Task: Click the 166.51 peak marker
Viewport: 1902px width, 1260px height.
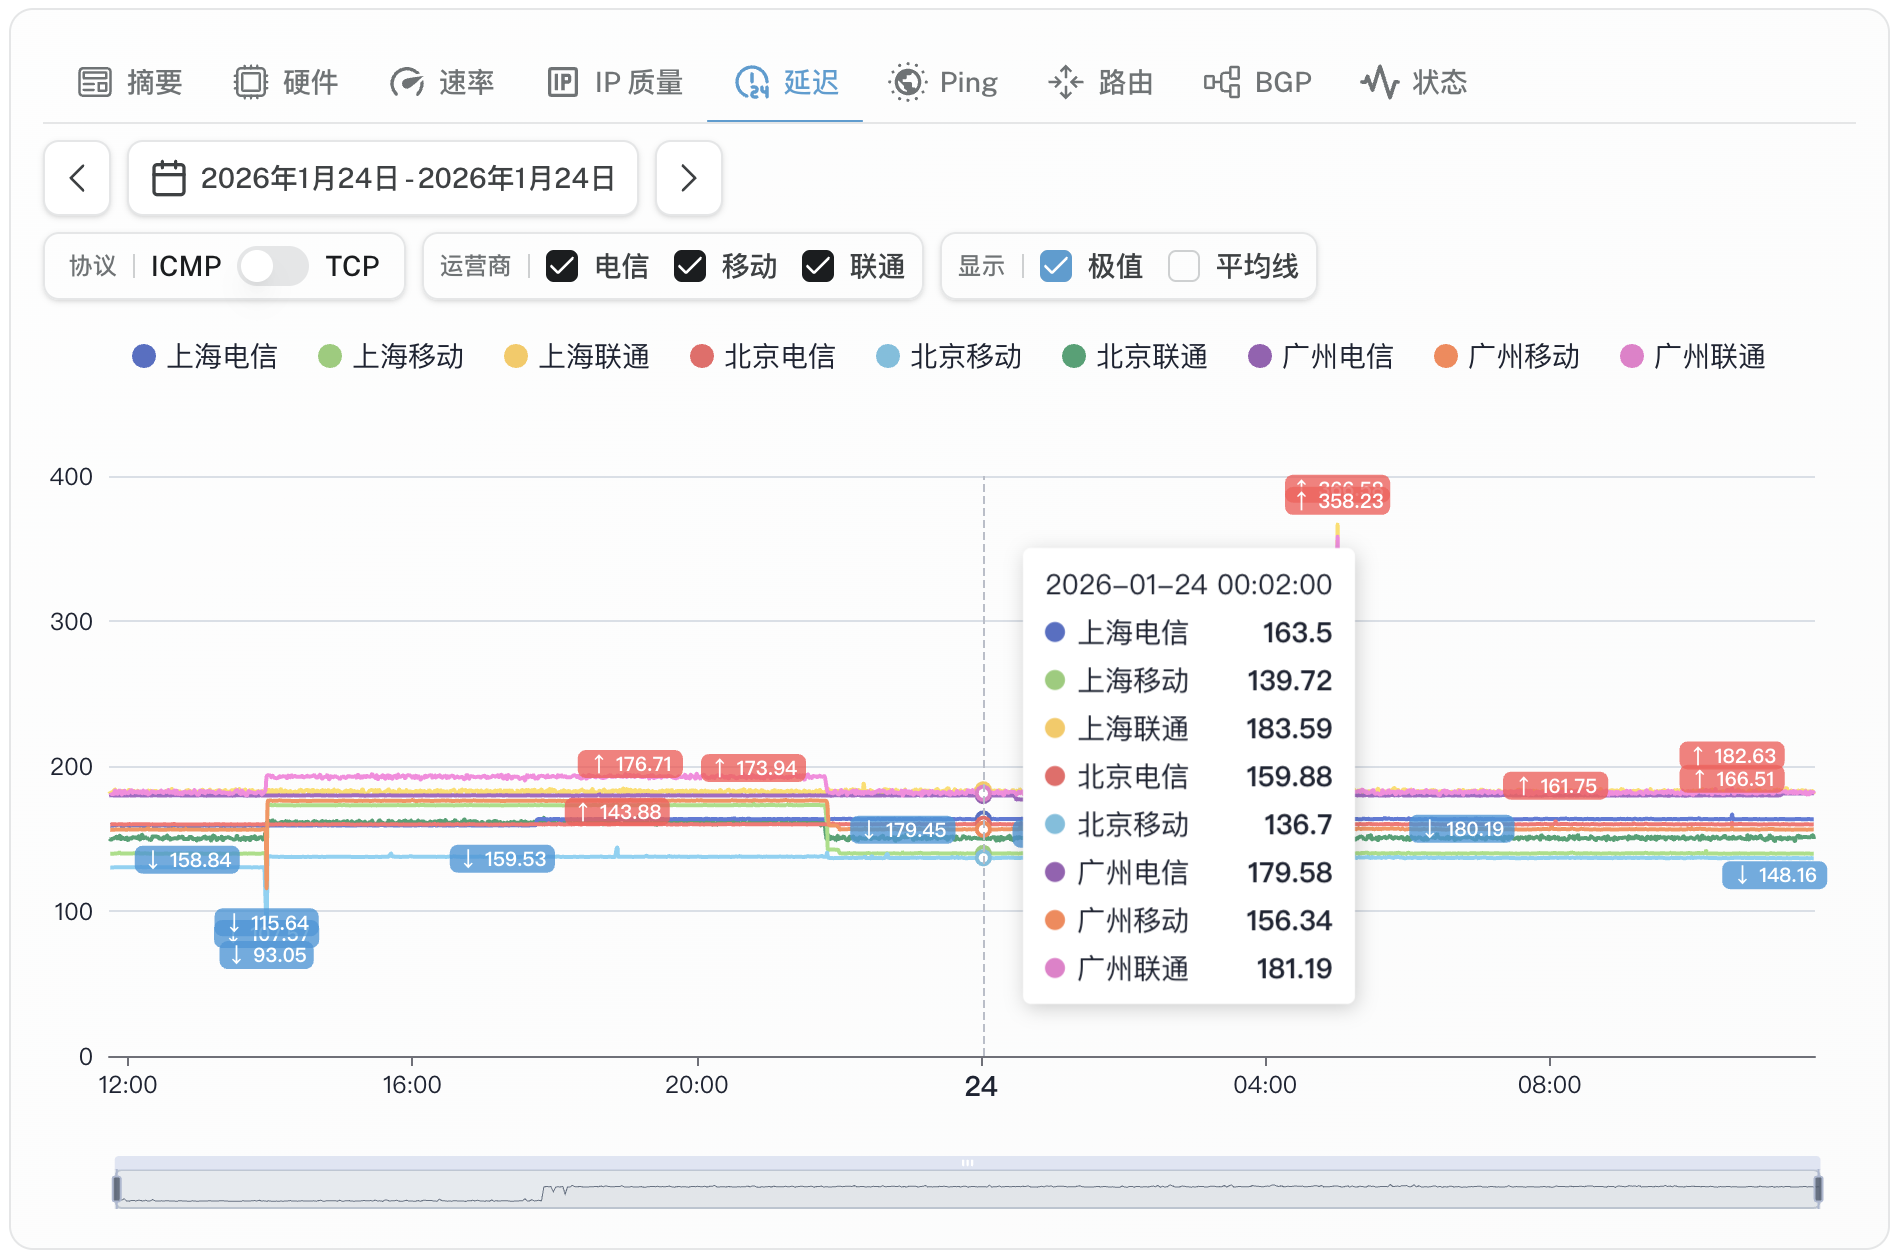Action: click(1733, 779)
